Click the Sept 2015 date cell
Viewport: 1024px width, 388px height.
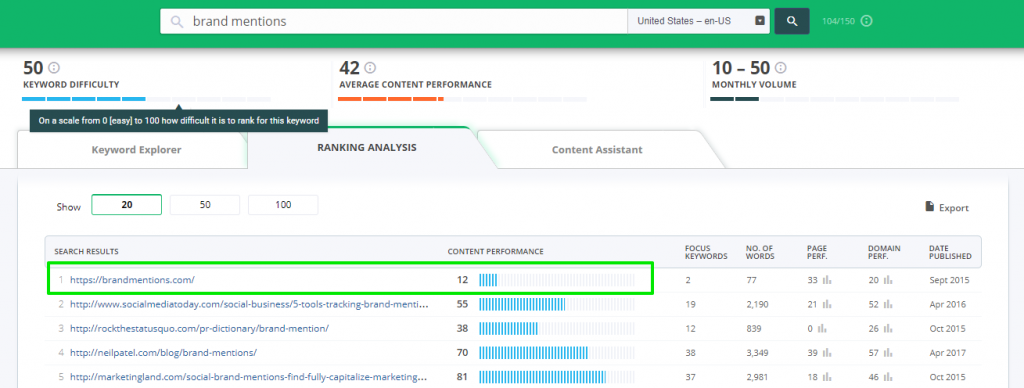950,280
